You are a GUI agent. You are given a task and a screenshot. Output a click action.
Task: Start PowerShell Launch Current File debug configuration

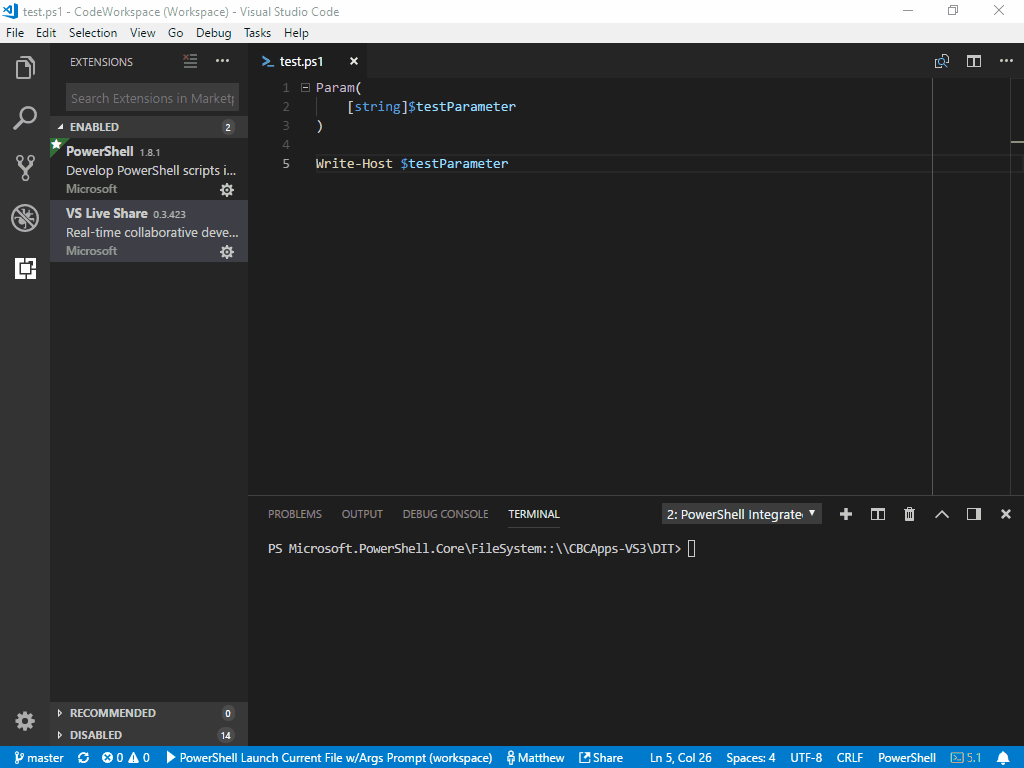click(329, 758)
